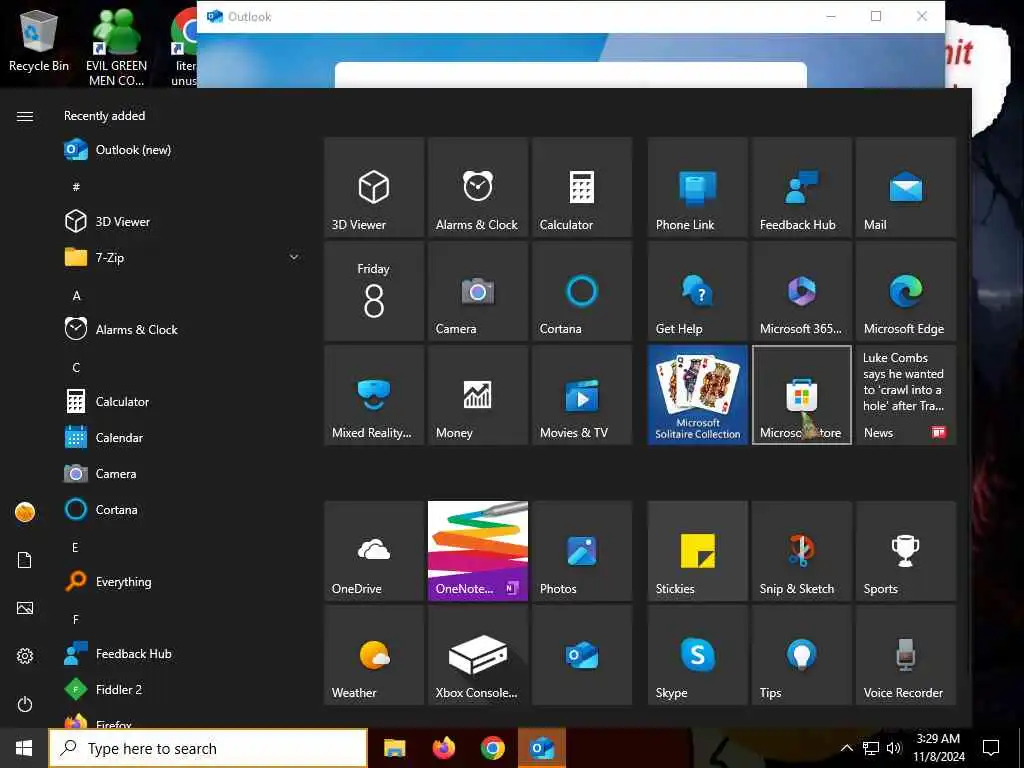The image size is (1024, 768).
Task: Open Pictures from Start sidebar
Action: point(25,608)
